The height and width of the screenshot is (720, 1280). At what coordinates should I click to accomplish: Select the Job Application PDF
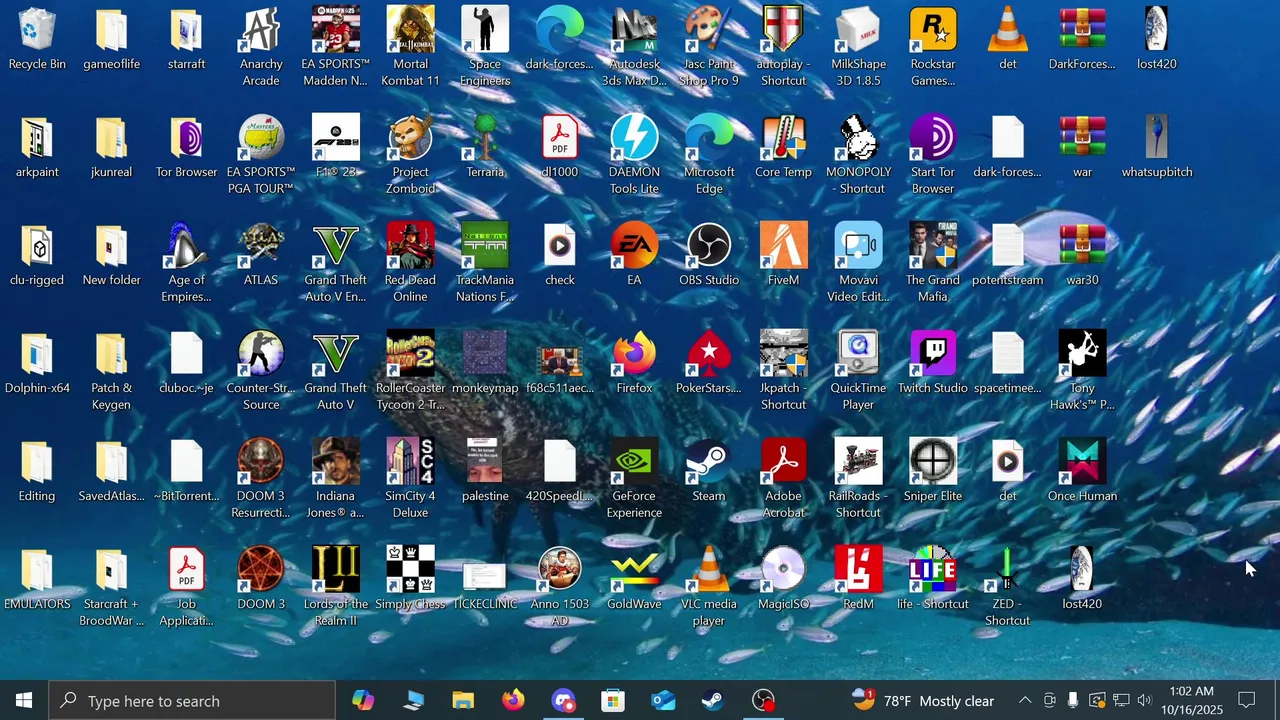(x=186, y=586)
